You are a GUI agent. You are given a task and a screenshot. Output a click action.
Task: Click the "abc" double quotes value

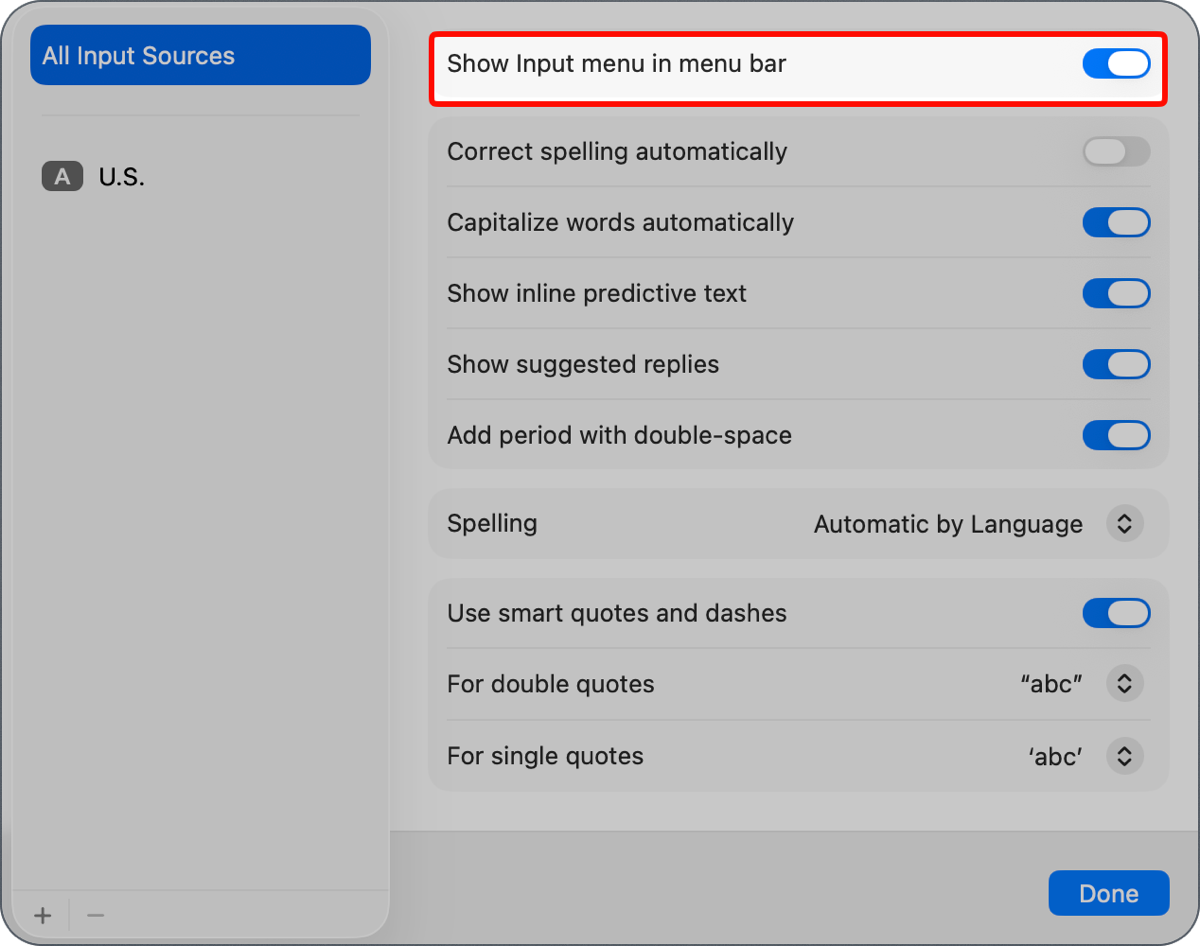1050,684
